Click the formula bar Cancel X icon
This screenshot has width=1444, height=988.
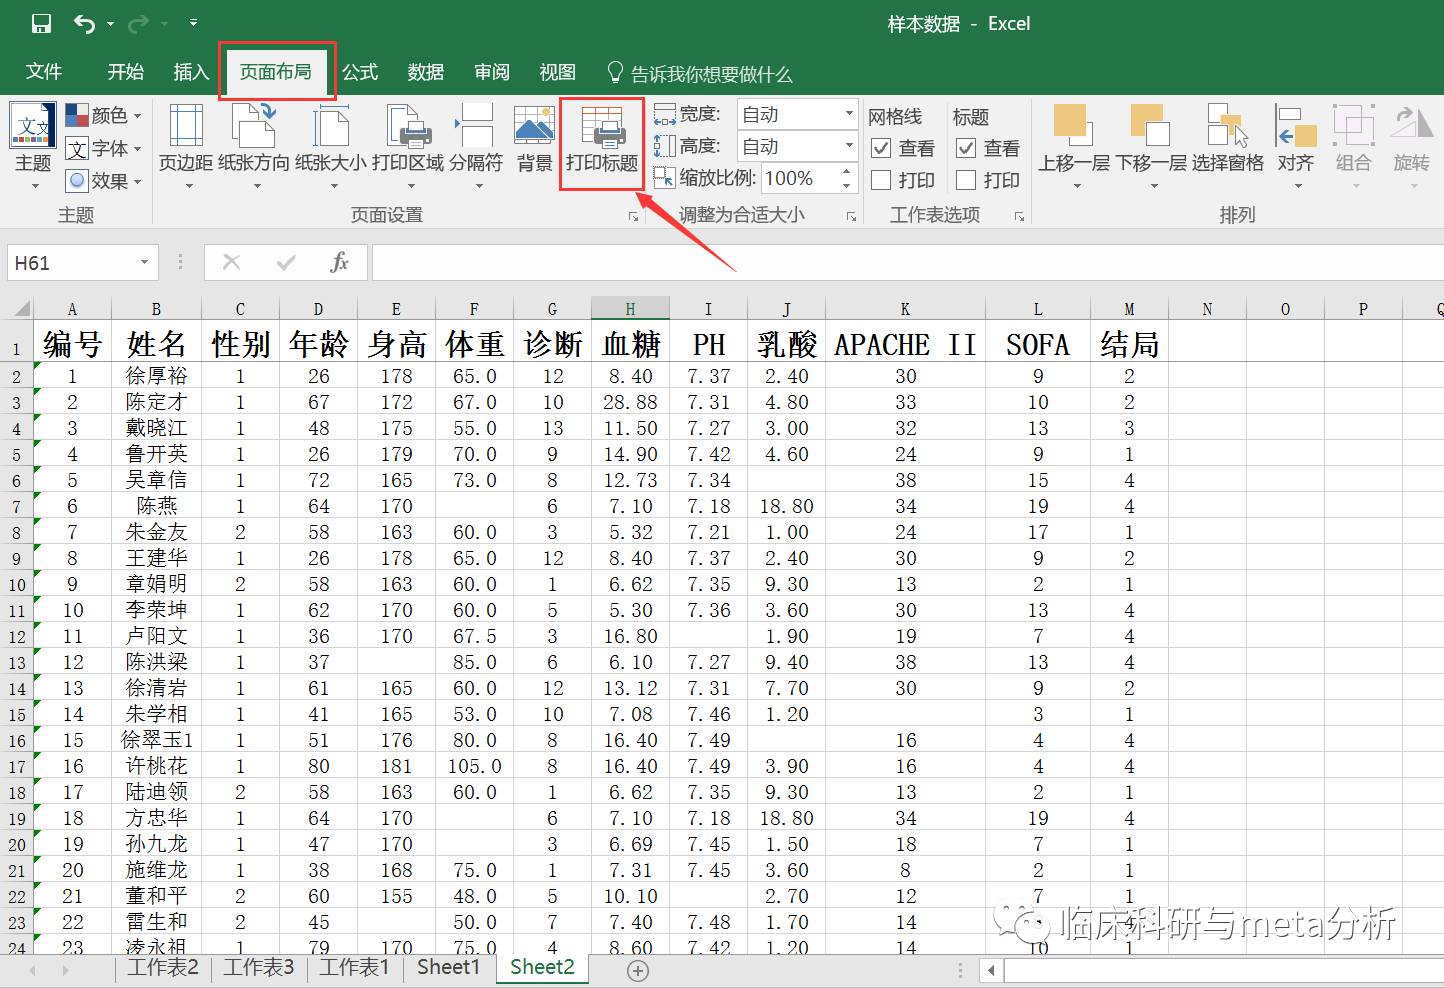click(x=232, y=263)
